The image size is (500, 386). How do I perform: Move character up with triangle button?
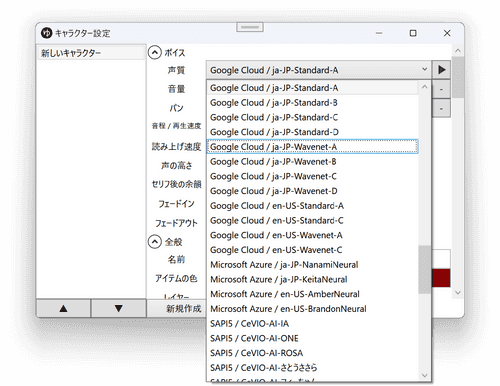(x=63, y=308)
